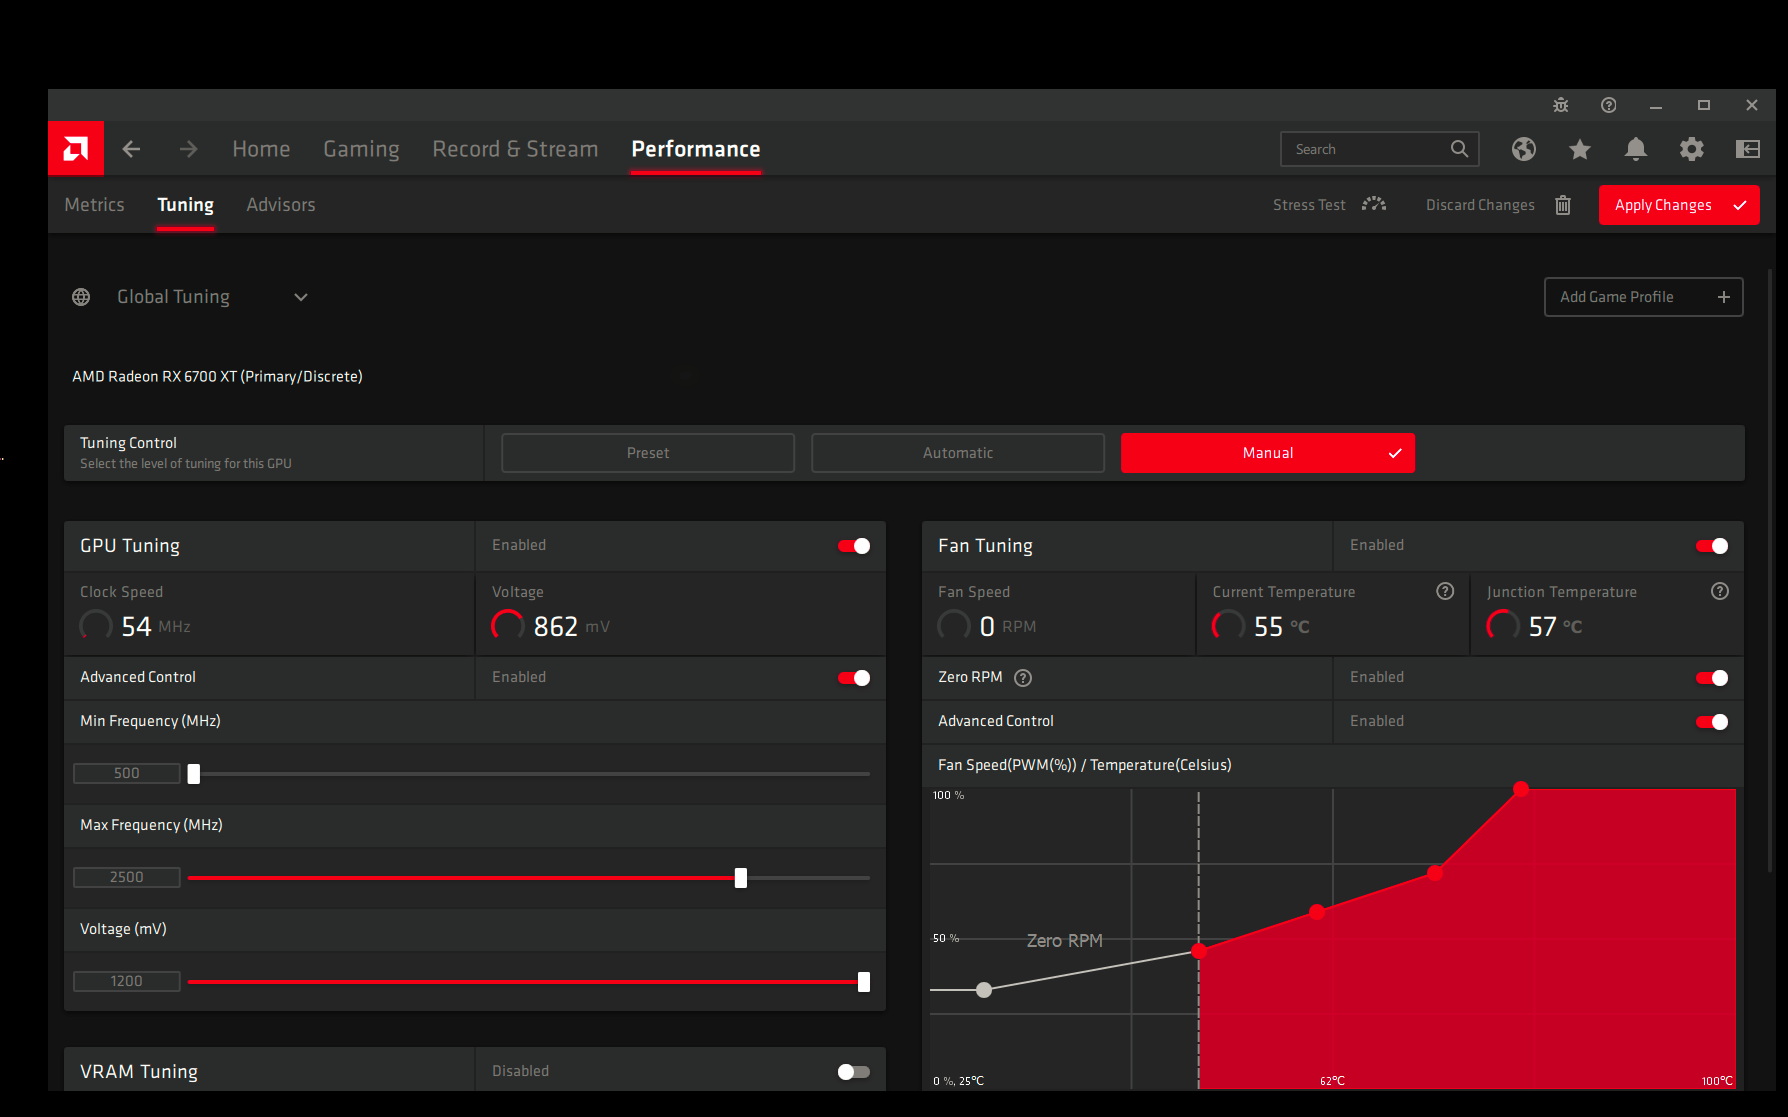Image resolution: width=1788 pixels, height=1117 pixels.
Task: Go forward with the right arrow icon
Action: click(x=188, y=149)
